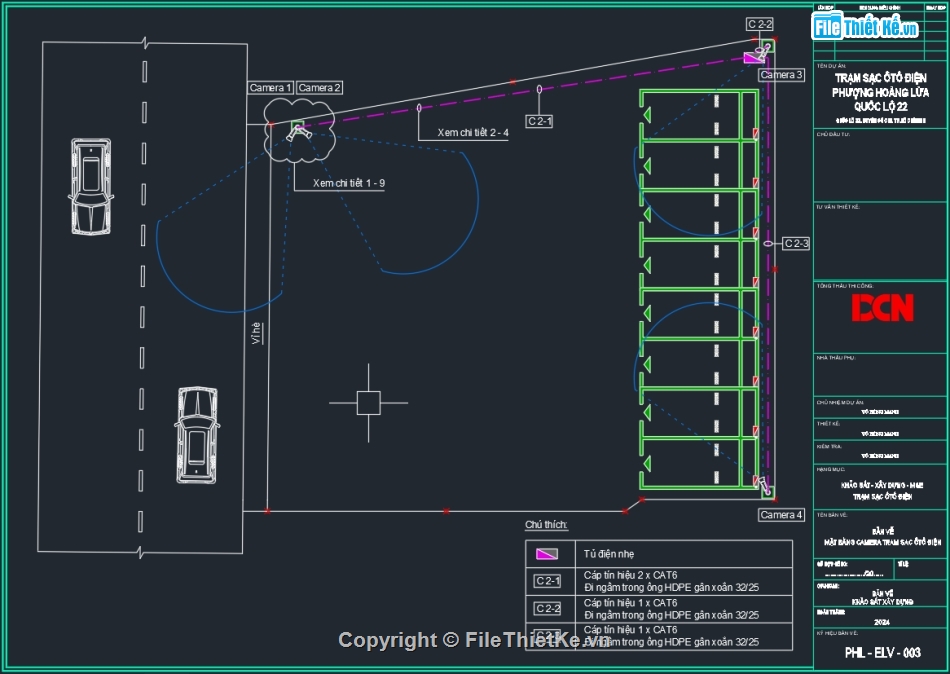
Task: Click the camera symbol inside the revision cloud
Action: (x=298, y=130)
